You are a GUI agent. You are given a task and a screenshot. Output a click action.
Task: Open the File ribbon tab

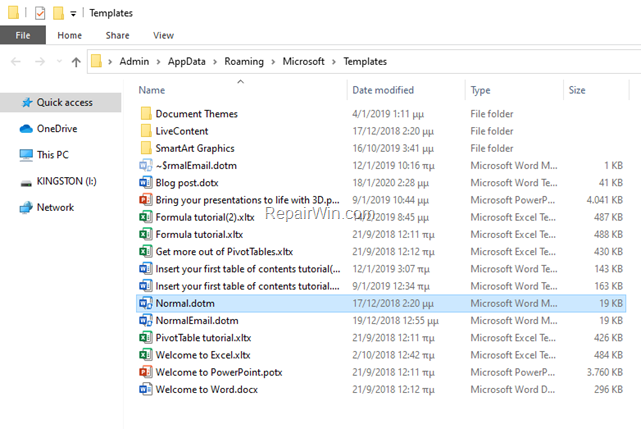point(23,35)
